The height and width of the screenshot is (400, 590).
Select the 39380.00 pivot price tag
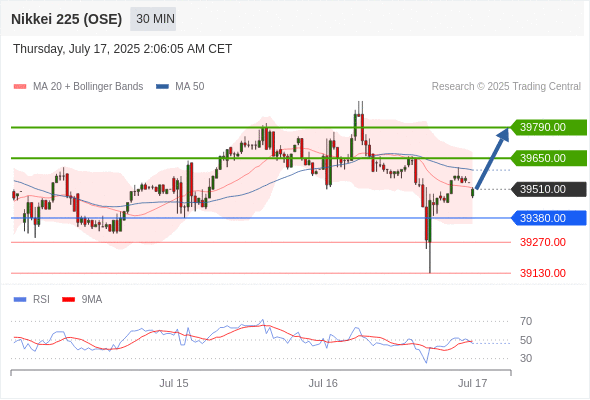(x=549, y=218)
